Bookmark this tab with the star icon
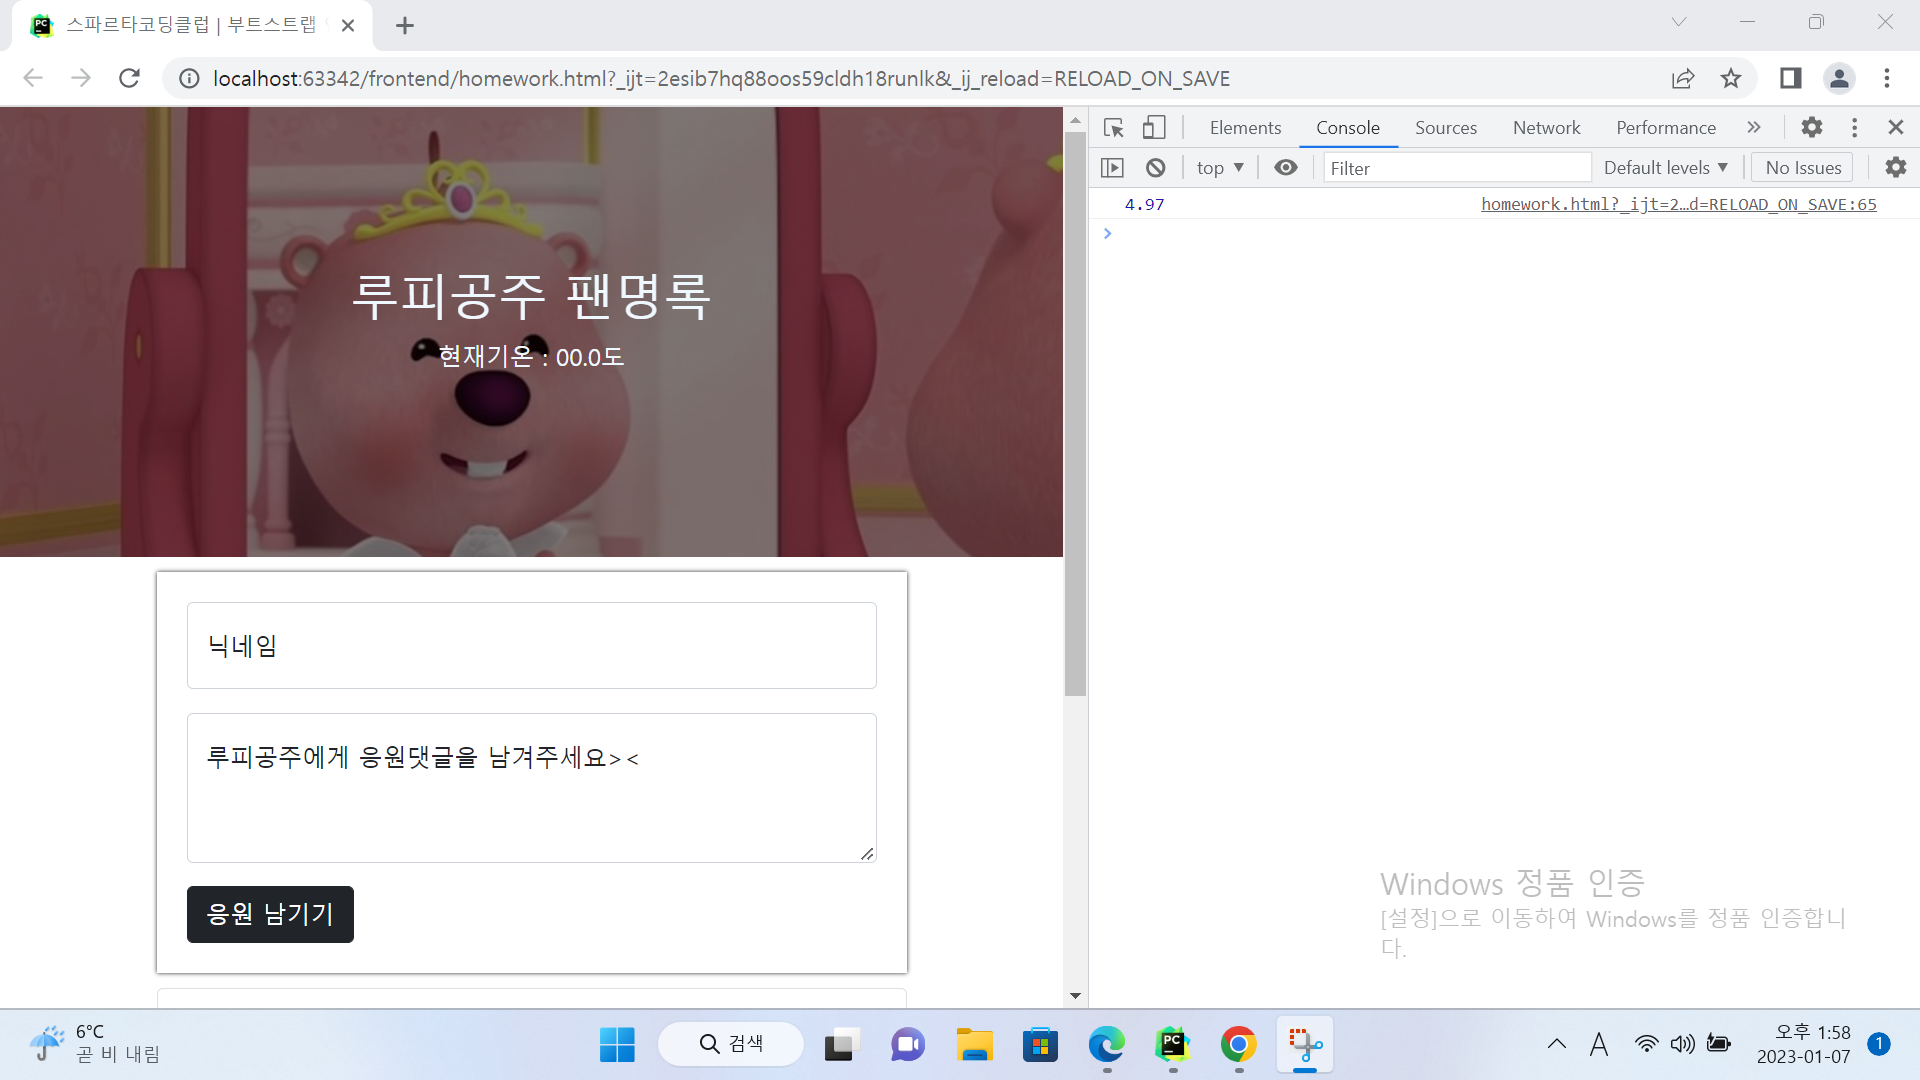The height and width of the screenshot is (1080, 1920). pos(1731,78)
